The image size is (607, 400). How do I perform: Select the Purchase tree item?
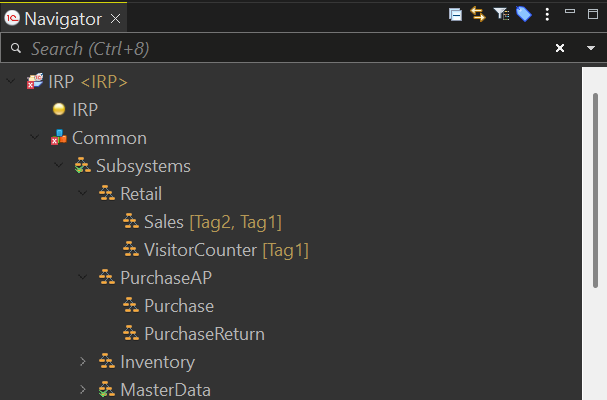click(x=179, y=306)
